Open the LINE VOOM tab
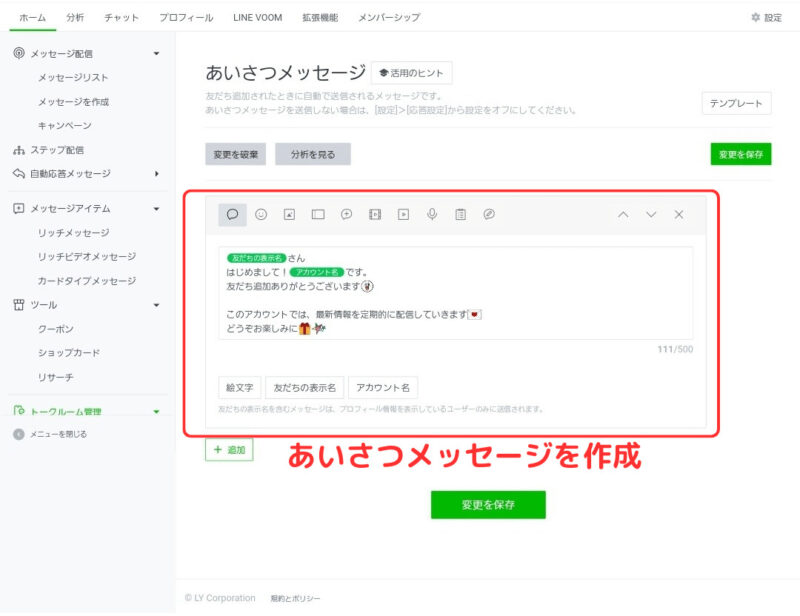The height and width of the screenshot is (616, 800). [x=258, y=17]
